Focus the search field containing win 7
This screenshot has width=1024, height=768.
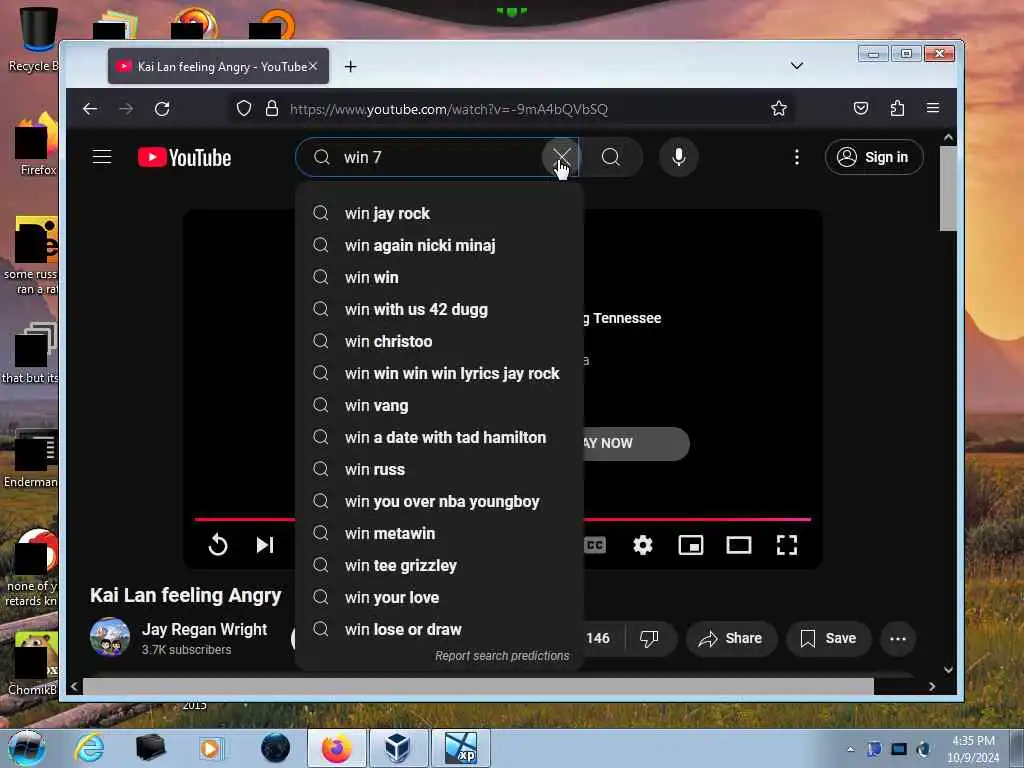click(x=436, y=157)
